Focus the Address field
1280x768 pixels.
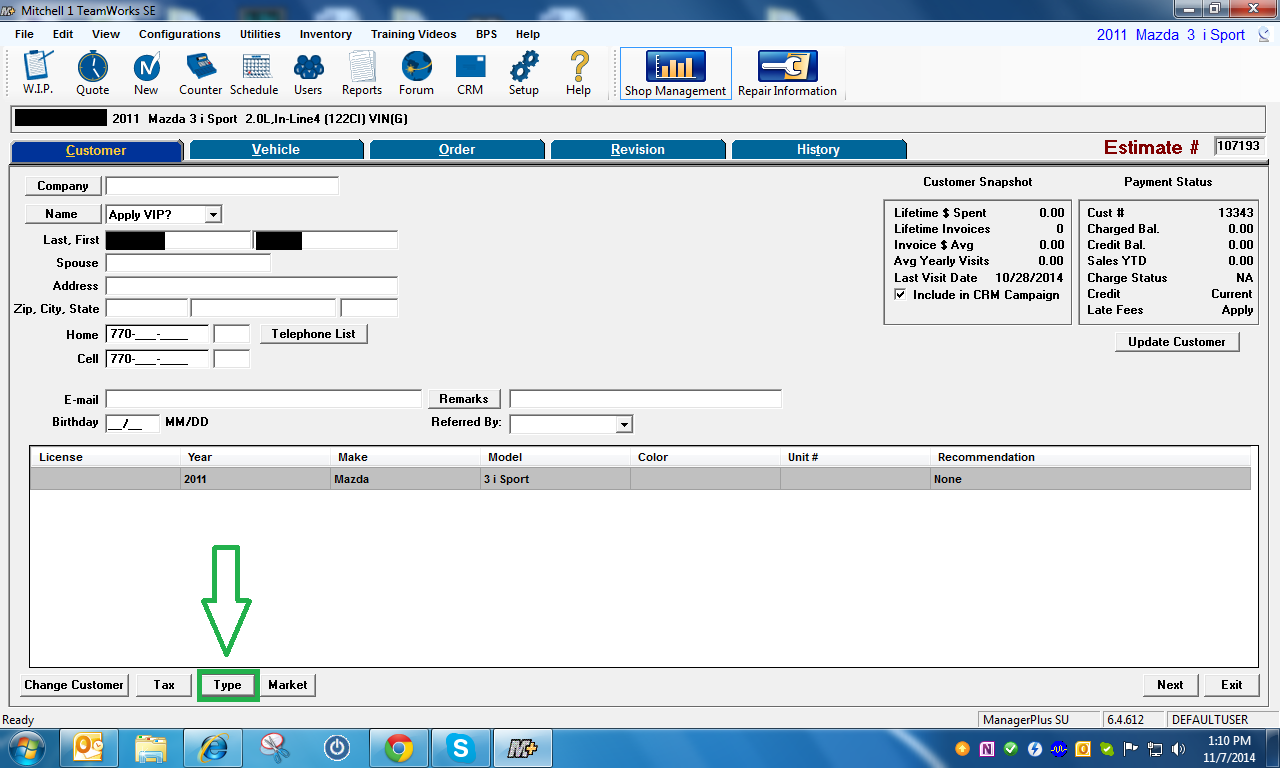pyautogui.click(x=252, y=286)
